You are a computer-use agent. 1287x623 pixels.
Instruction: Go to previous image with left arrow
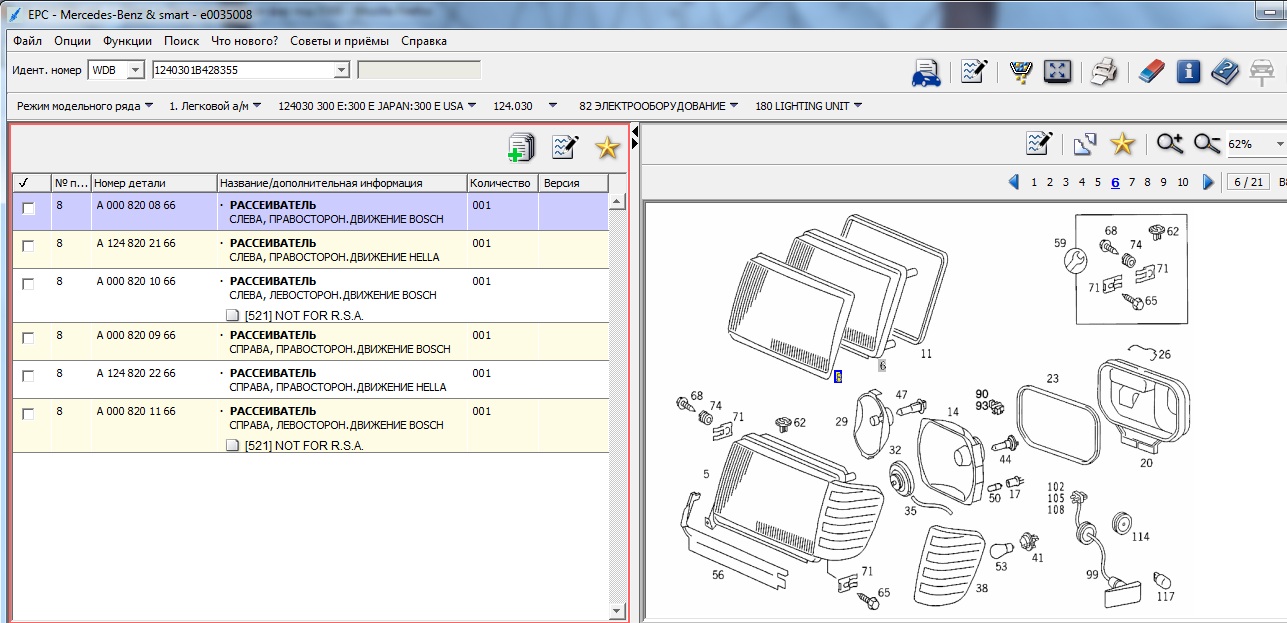coord(1013,182)
